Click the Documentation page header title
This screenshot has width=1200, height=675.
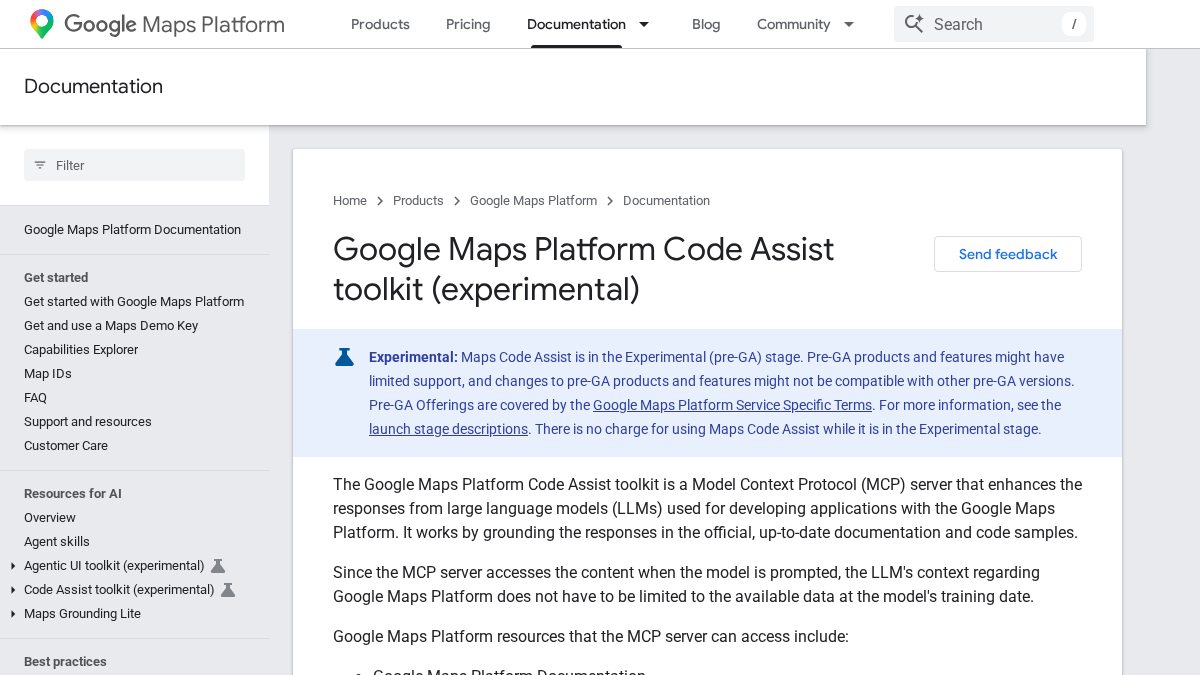pyautogui.click(x=93, y=86)
